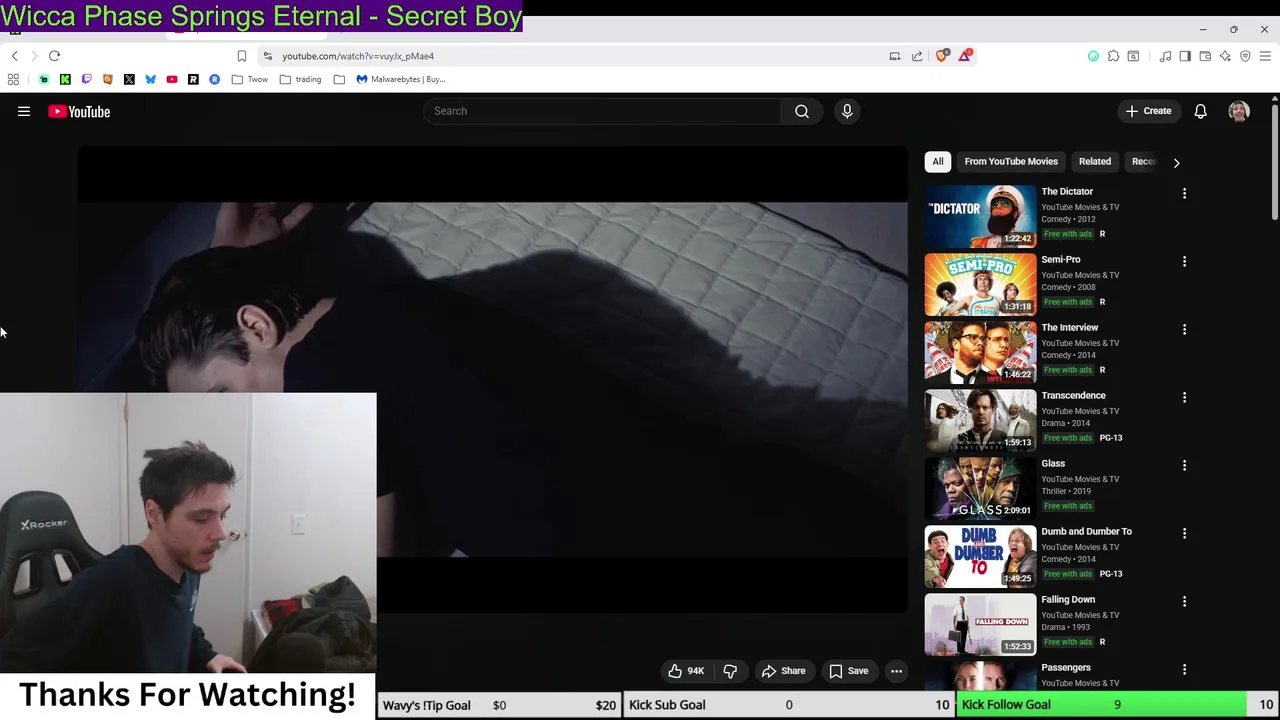Save the video to a playlist
The width and height of the screenshot is (1280, 720).
click(x=849, y=671)
